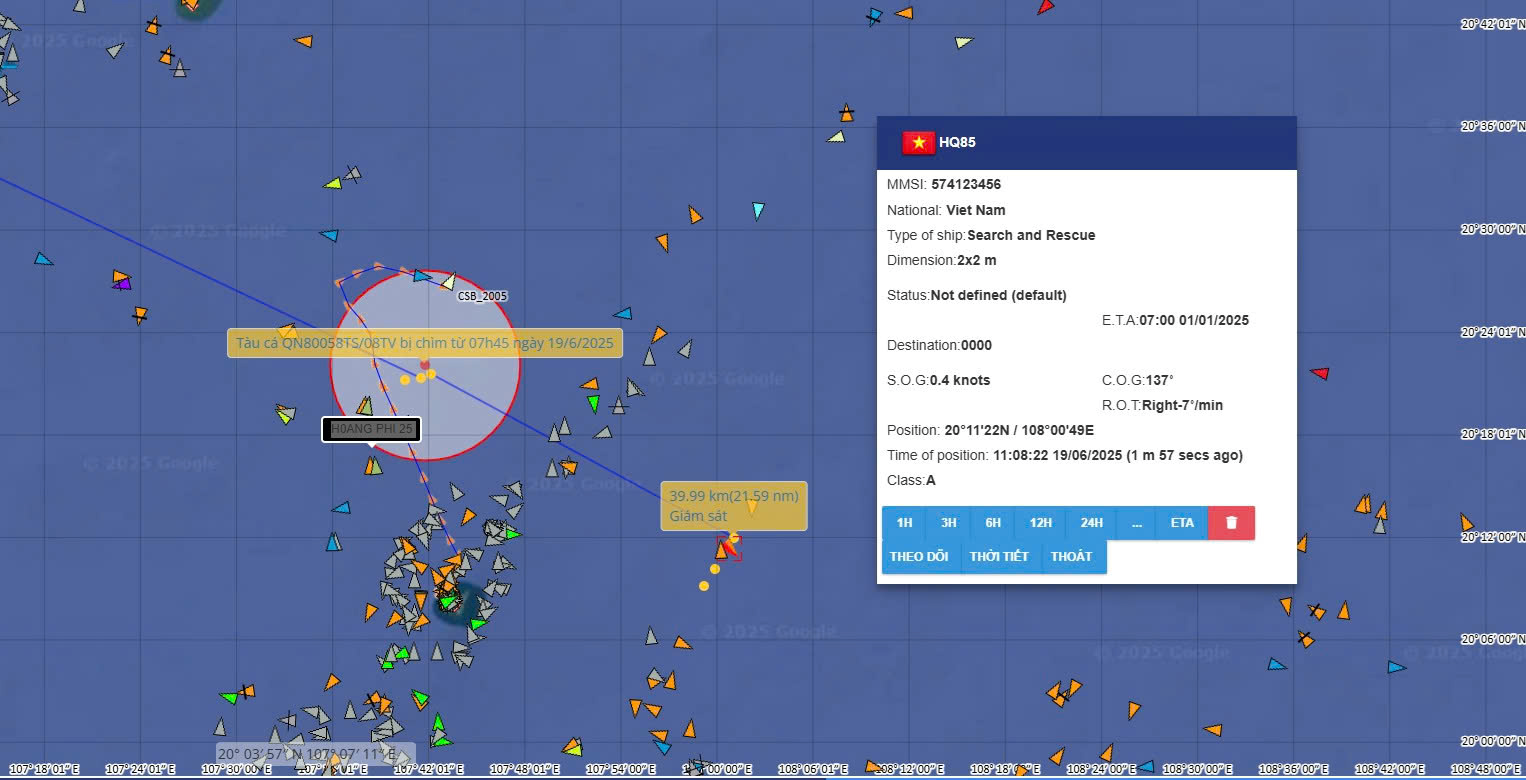This screenshot has height=780, width=1526.
Task: Select the red HQ85 ship marker
Action: tap(730, 546)
